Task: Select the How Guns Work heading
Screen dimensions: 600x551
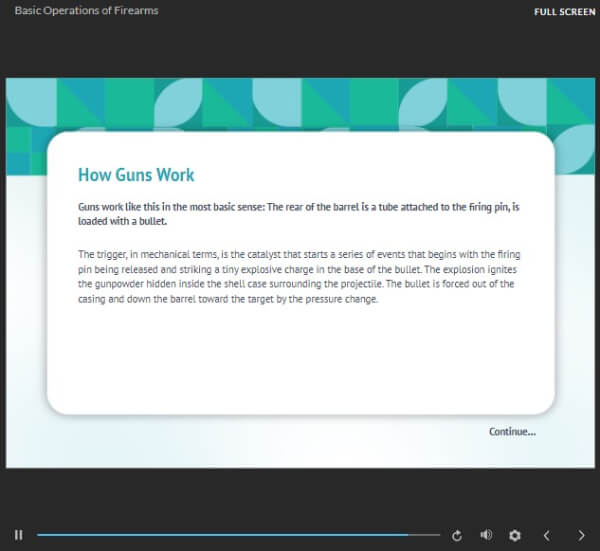Action: (136, 175)
